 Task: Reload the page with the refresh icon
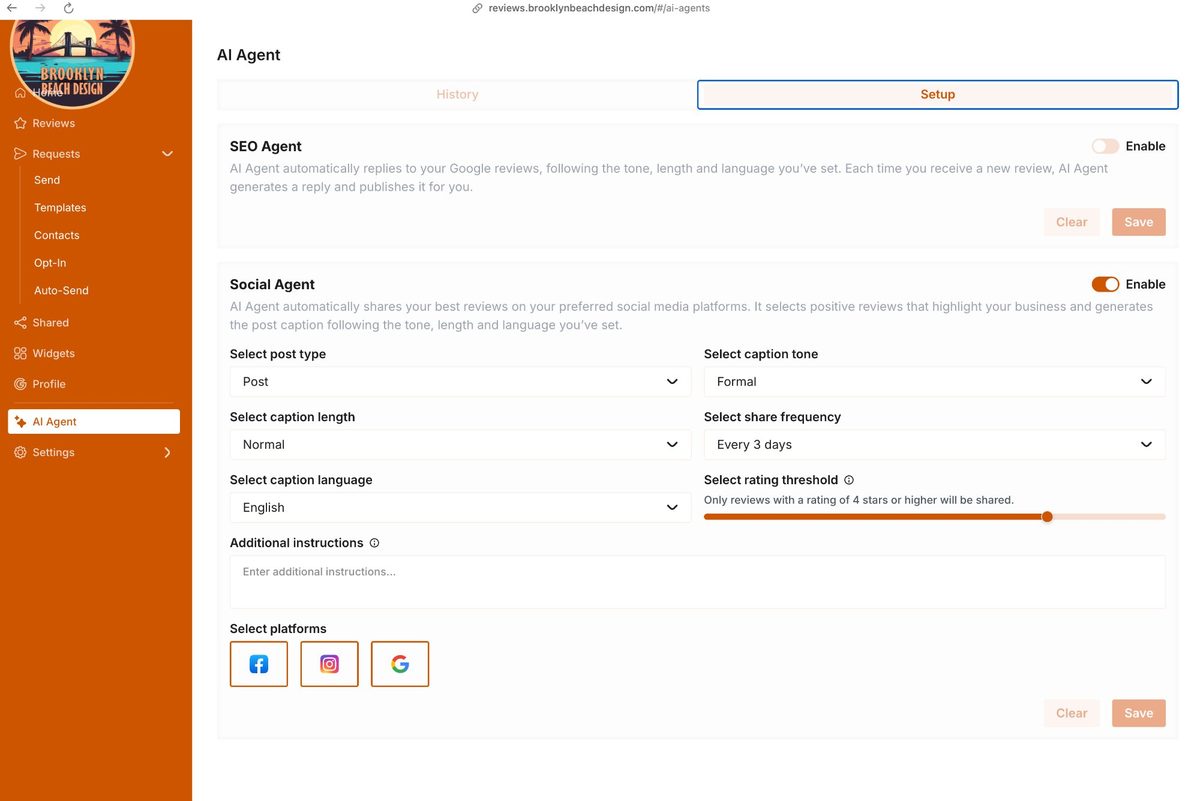click(x=68, y=8)
